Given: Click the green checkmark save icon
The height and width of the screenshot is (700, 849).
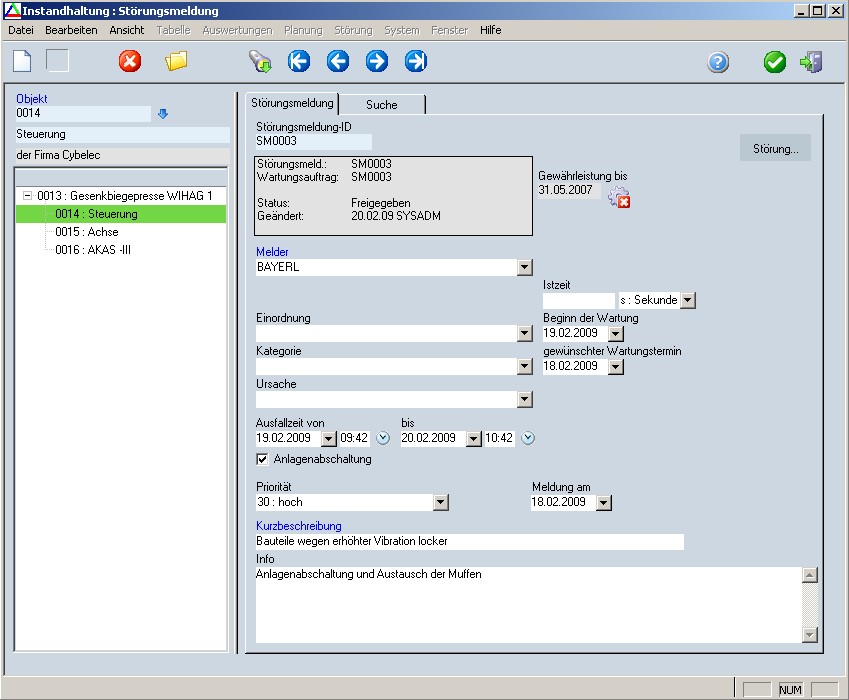Looking at the screenshot, I should (x=775, y=63).
